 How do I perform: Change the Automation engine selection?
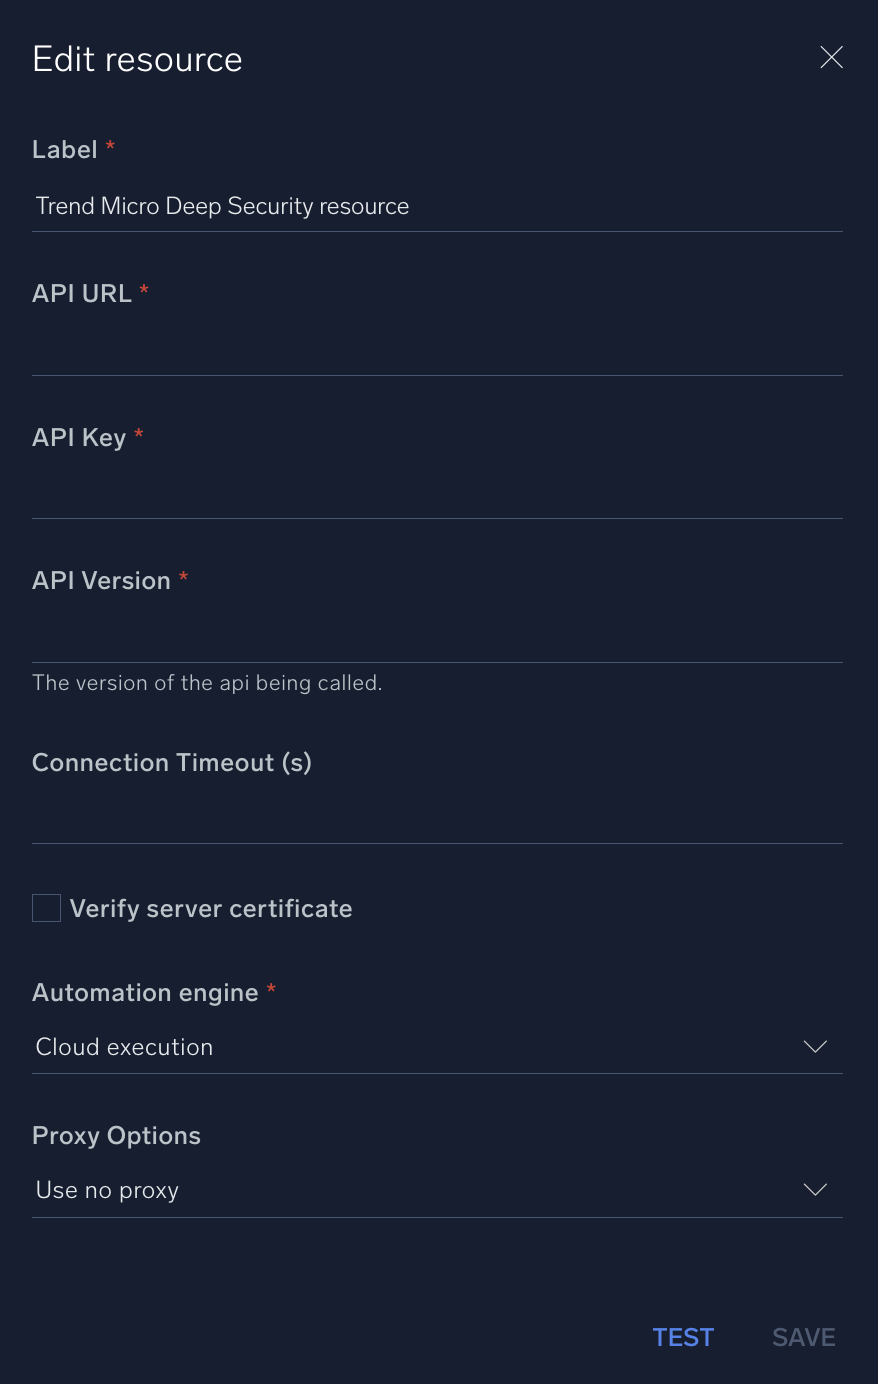point(437,1046)
